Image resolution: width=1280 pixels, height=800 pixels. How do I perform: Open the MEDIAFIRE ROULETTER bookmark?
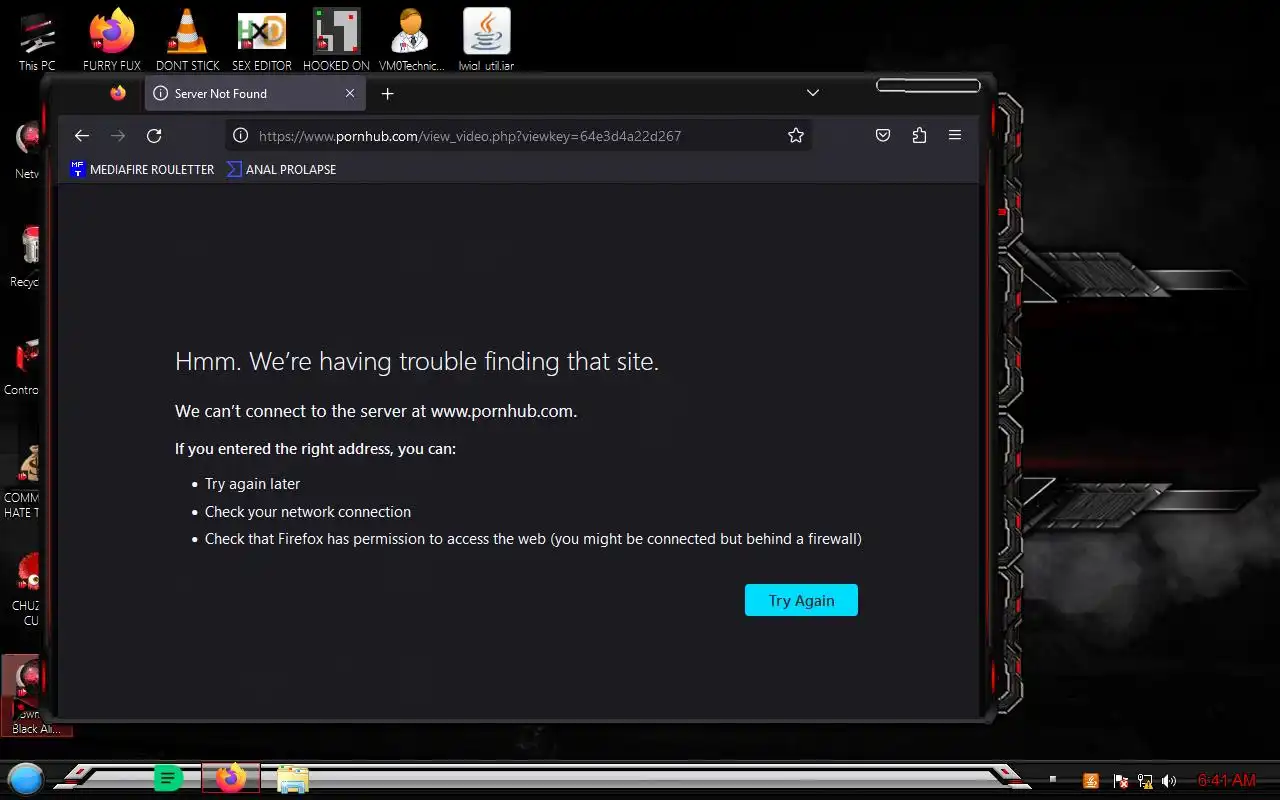point(142,170)
